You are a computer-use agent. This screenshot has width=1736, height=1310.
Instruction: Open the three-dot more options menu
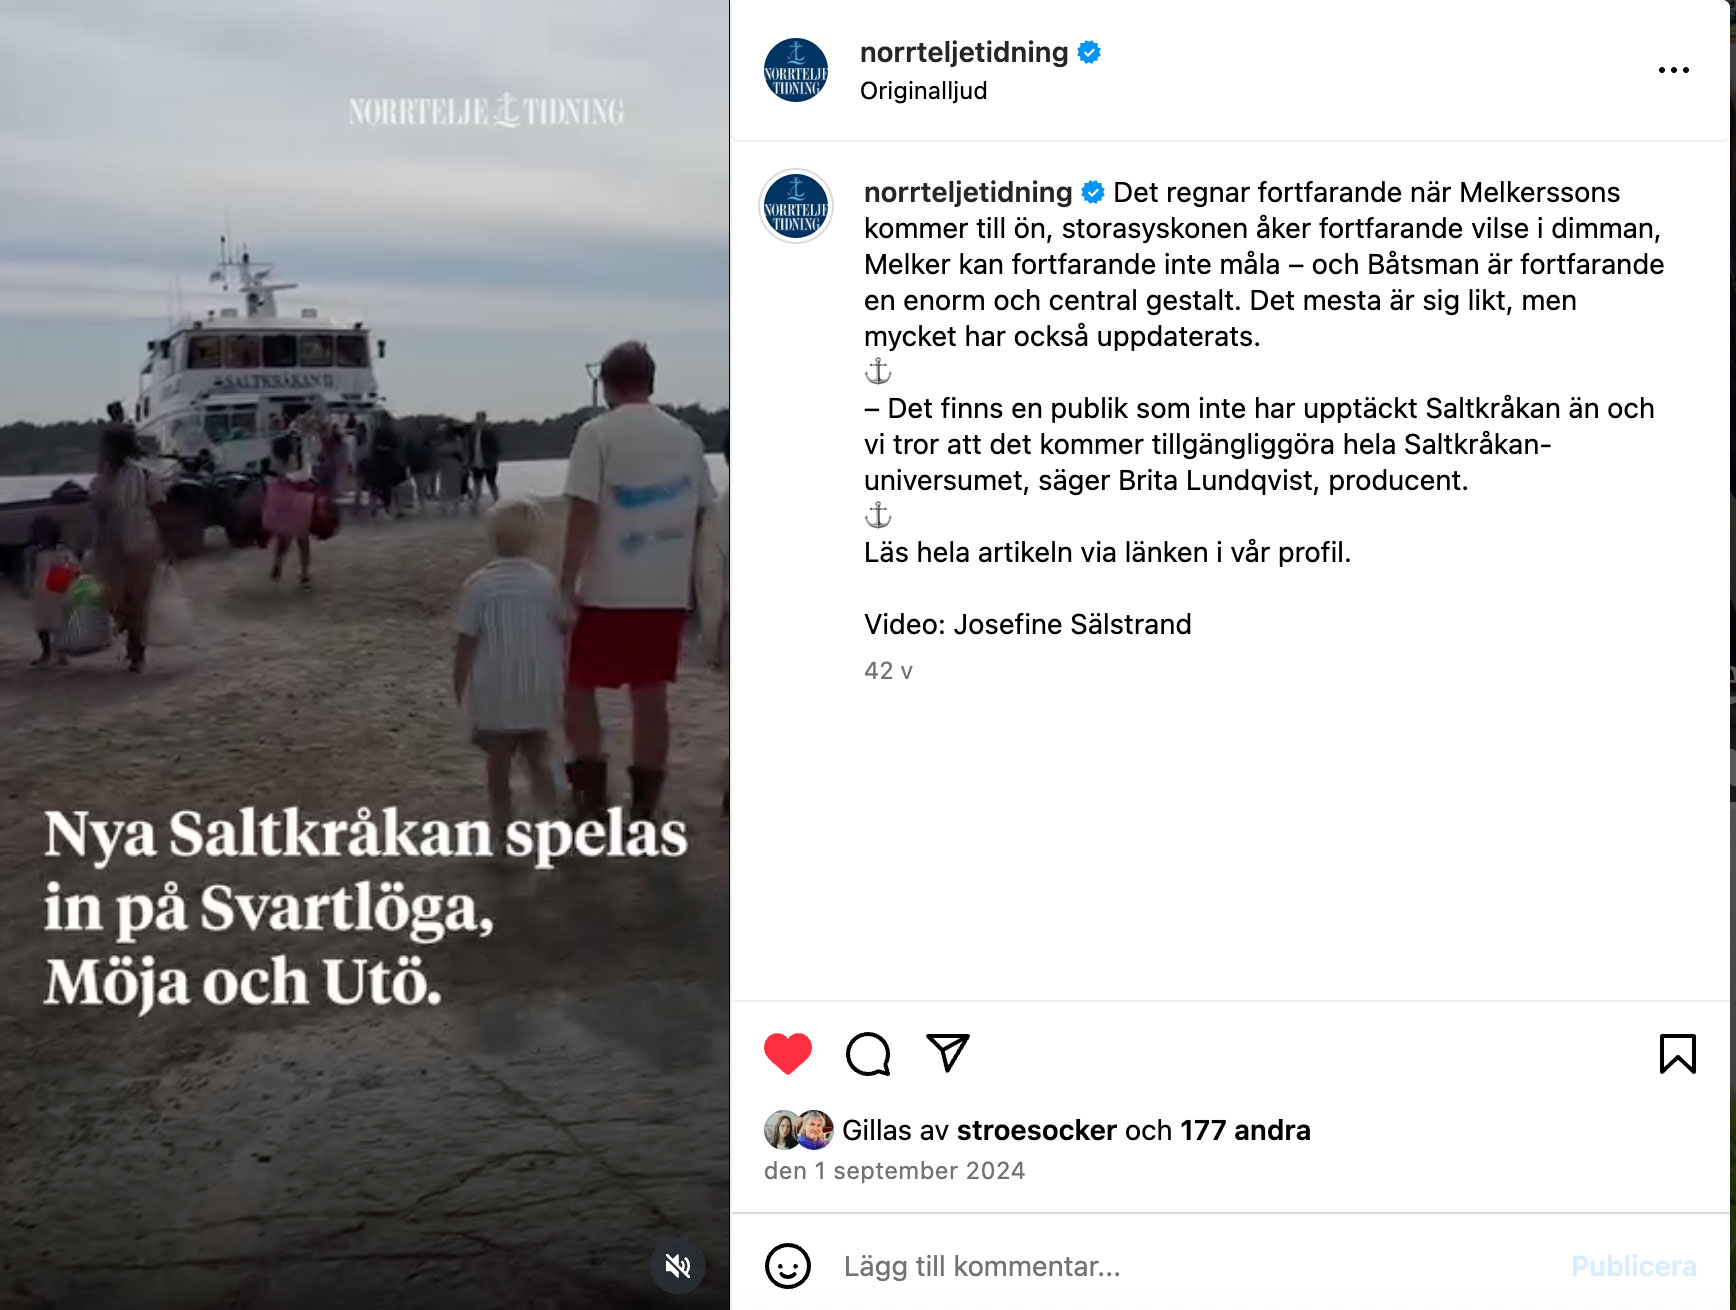[x=1673, y=70]
